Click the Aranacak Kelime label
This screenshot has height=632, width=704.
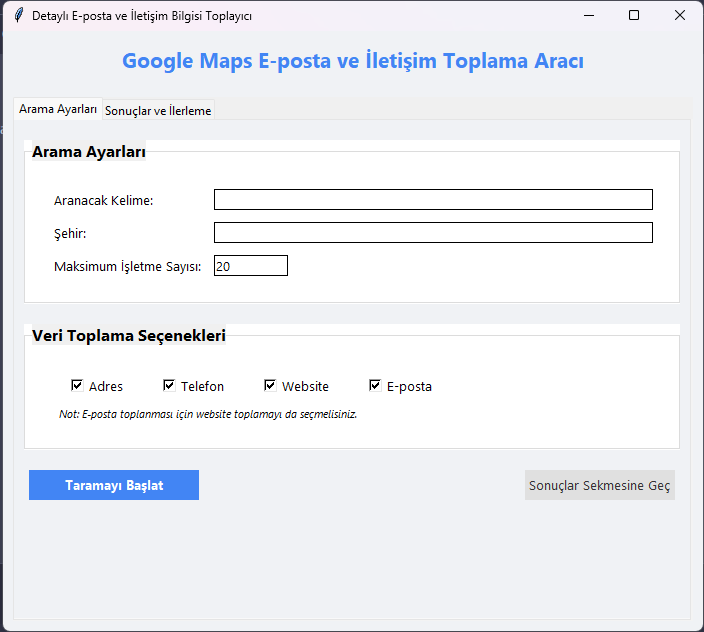[x=104, y=200]
